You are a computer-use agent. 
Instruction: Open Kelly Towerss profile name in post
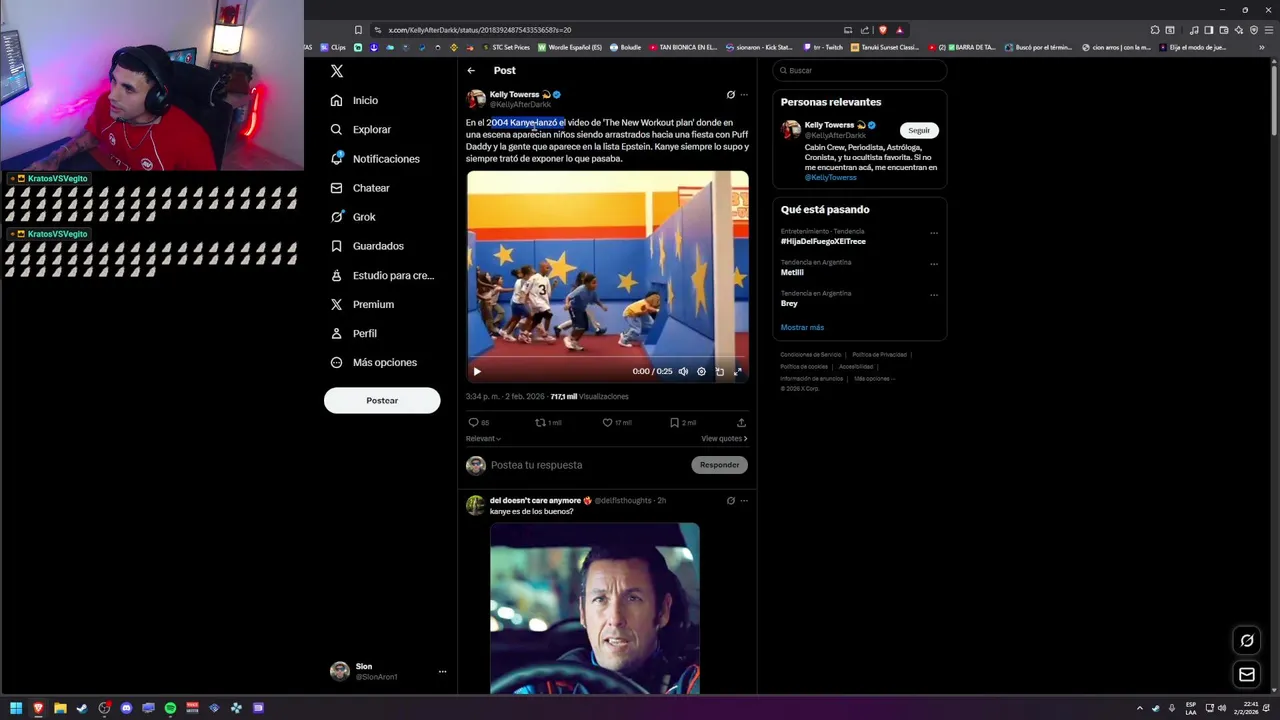[x=514, y=95]
